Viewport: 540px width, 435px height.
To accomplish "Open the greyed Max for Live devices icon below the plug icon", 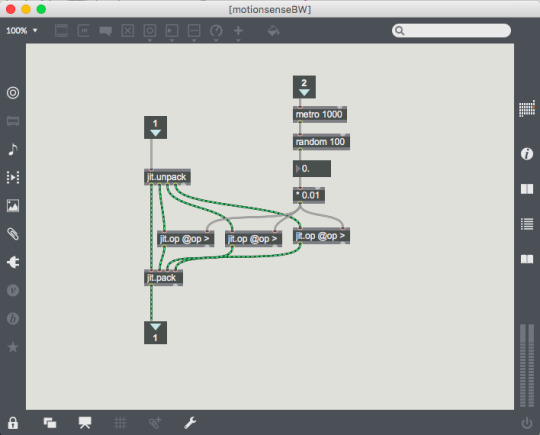I will 13,290.
